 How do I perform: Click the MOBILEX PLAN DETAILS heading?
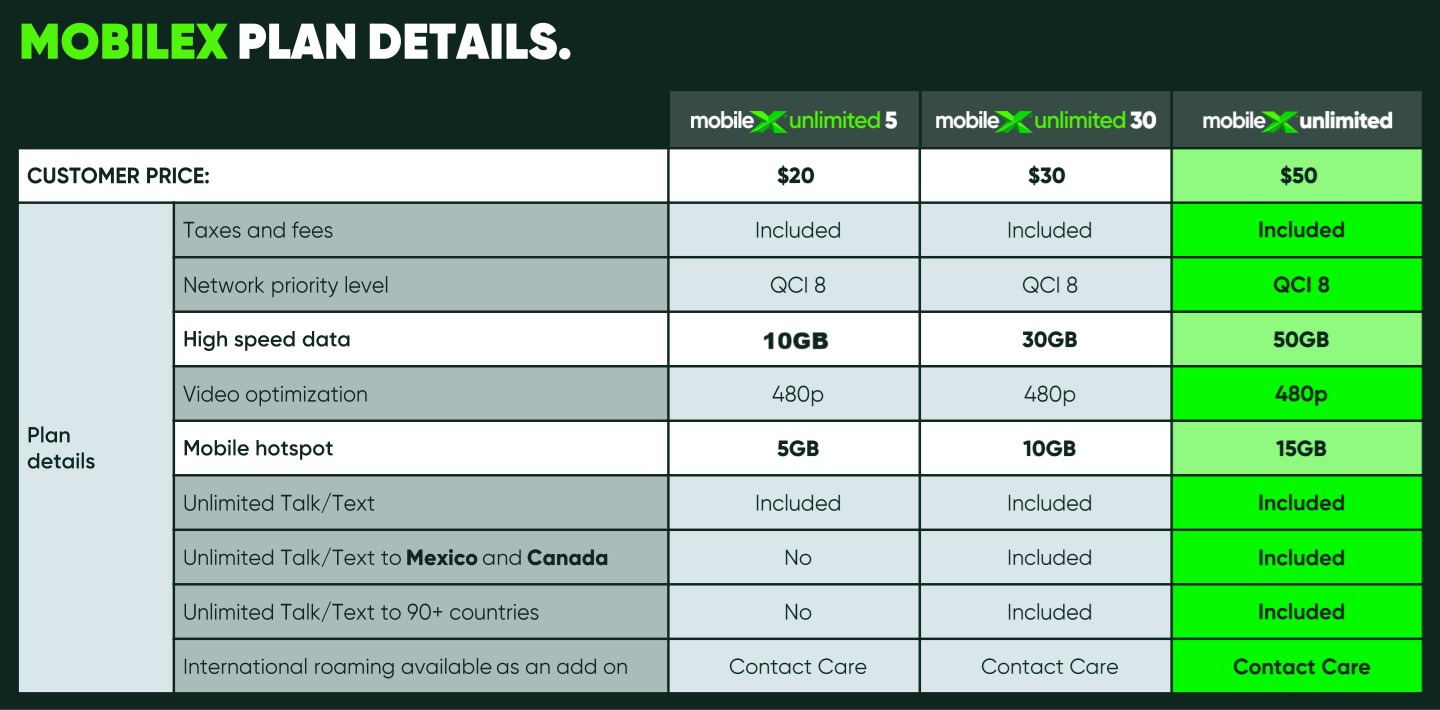click(296, 42)
